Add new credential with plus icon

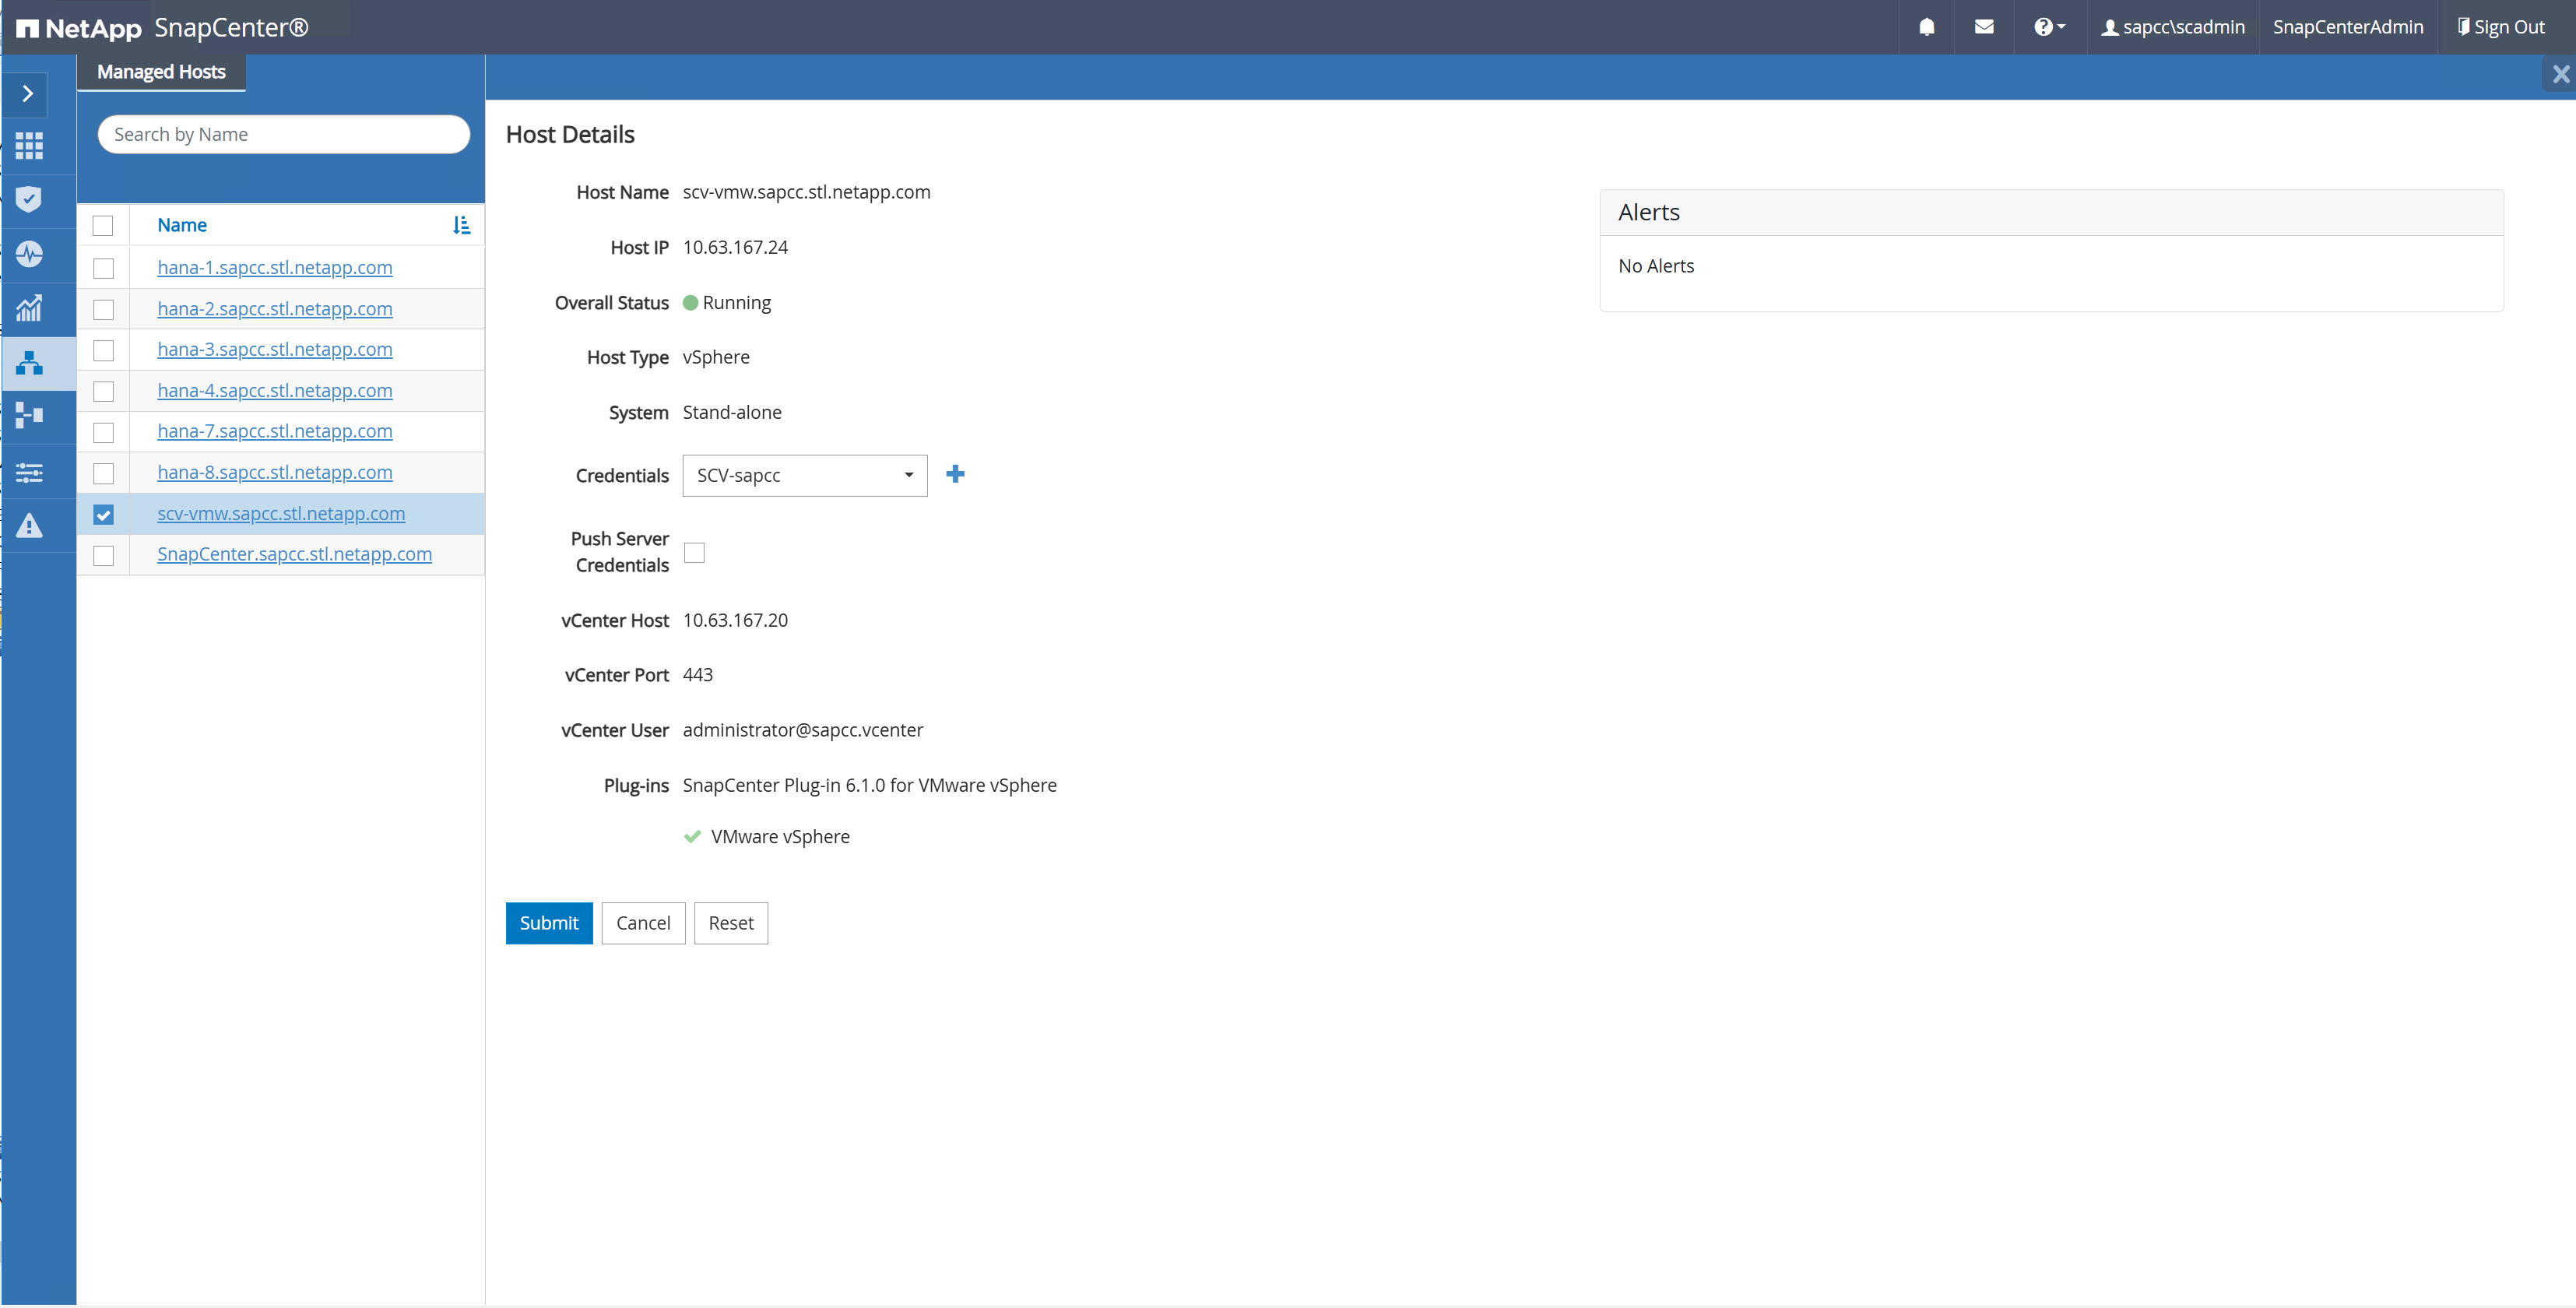(955, 474)
